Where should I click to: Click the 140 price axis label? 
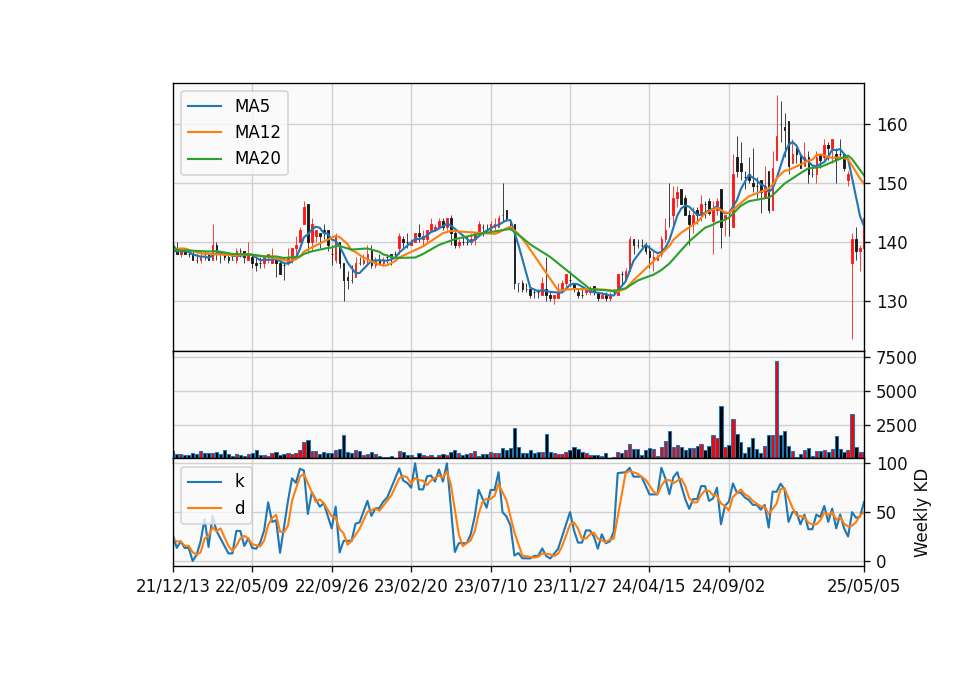point(892,242)
